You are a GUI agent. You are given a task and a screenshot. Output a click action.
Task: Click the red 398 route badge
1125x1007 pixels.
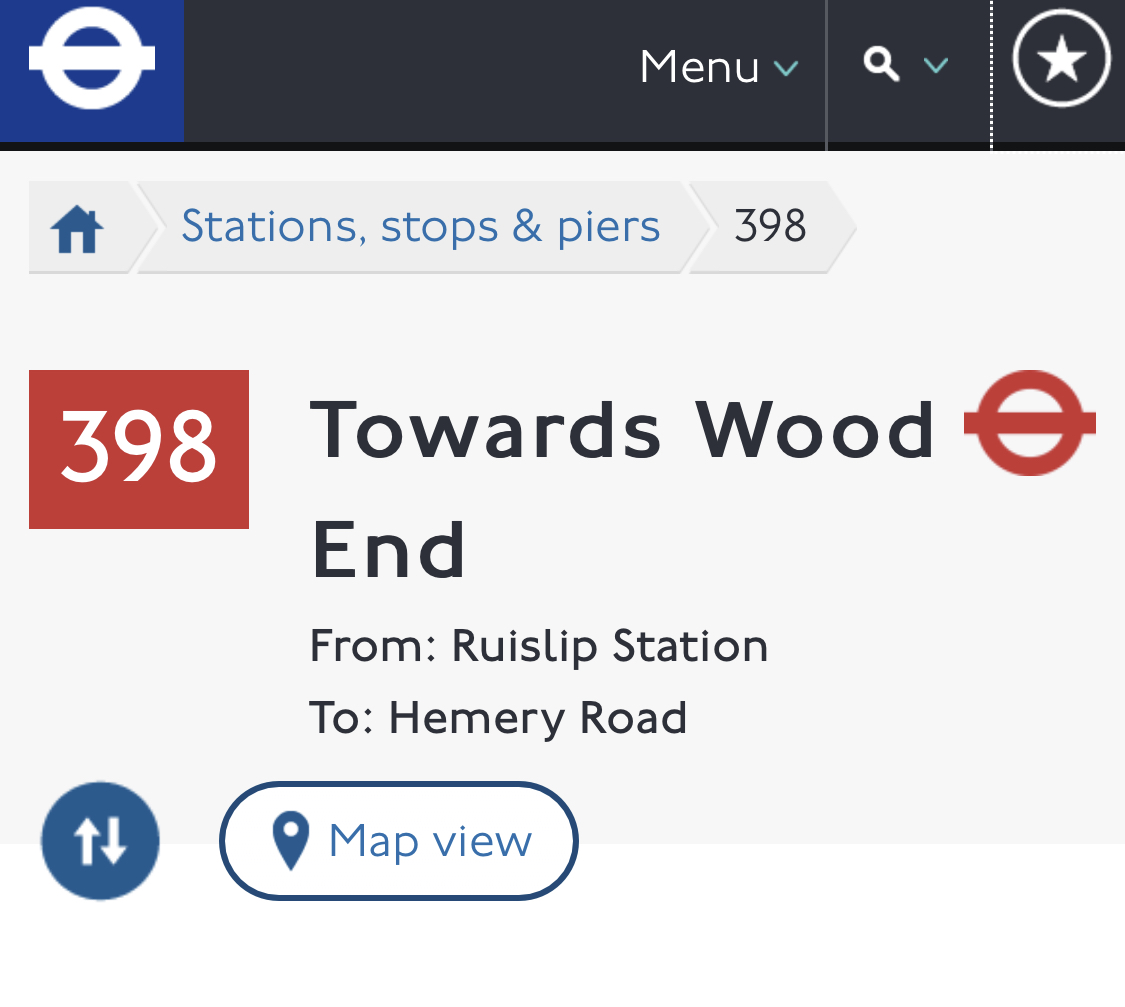point(139,450)
